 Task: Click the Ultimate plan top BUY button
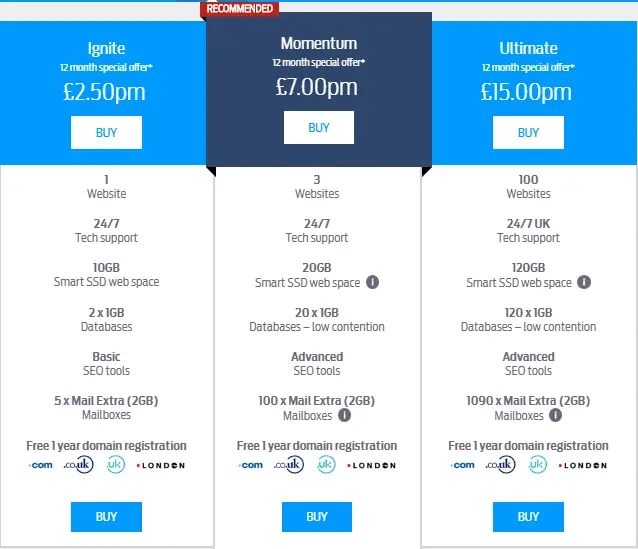[x=528, y=132]
